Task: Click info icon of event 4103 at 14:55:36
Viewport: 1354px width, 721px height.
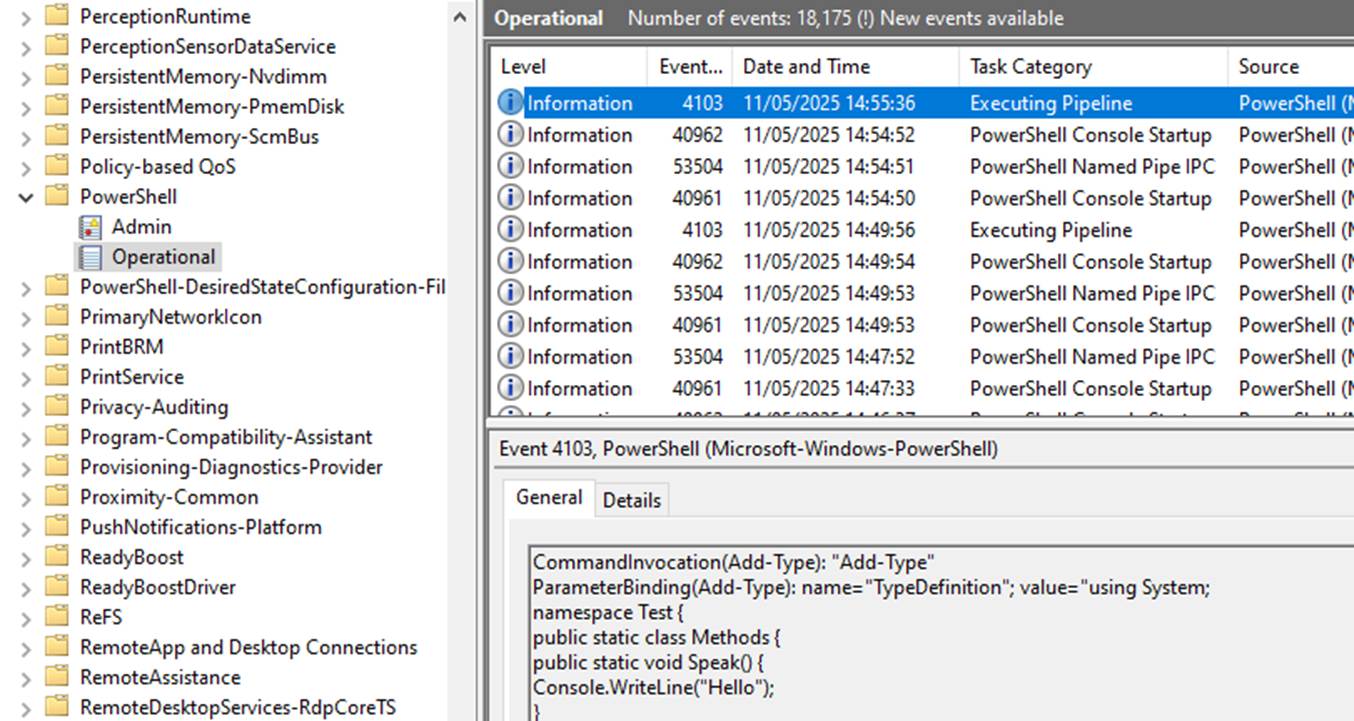Action: [x=511, y=103]
